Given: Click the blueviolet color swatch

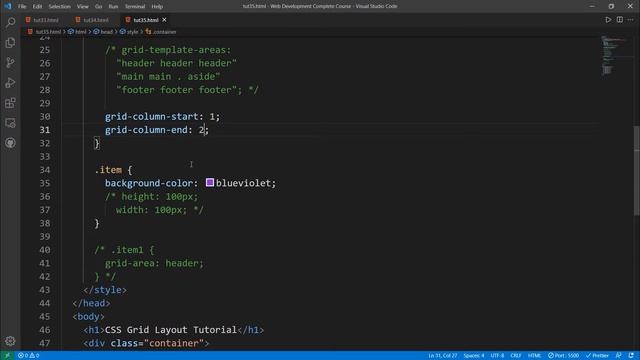Looking at the screenshot, I should [210, 182].
